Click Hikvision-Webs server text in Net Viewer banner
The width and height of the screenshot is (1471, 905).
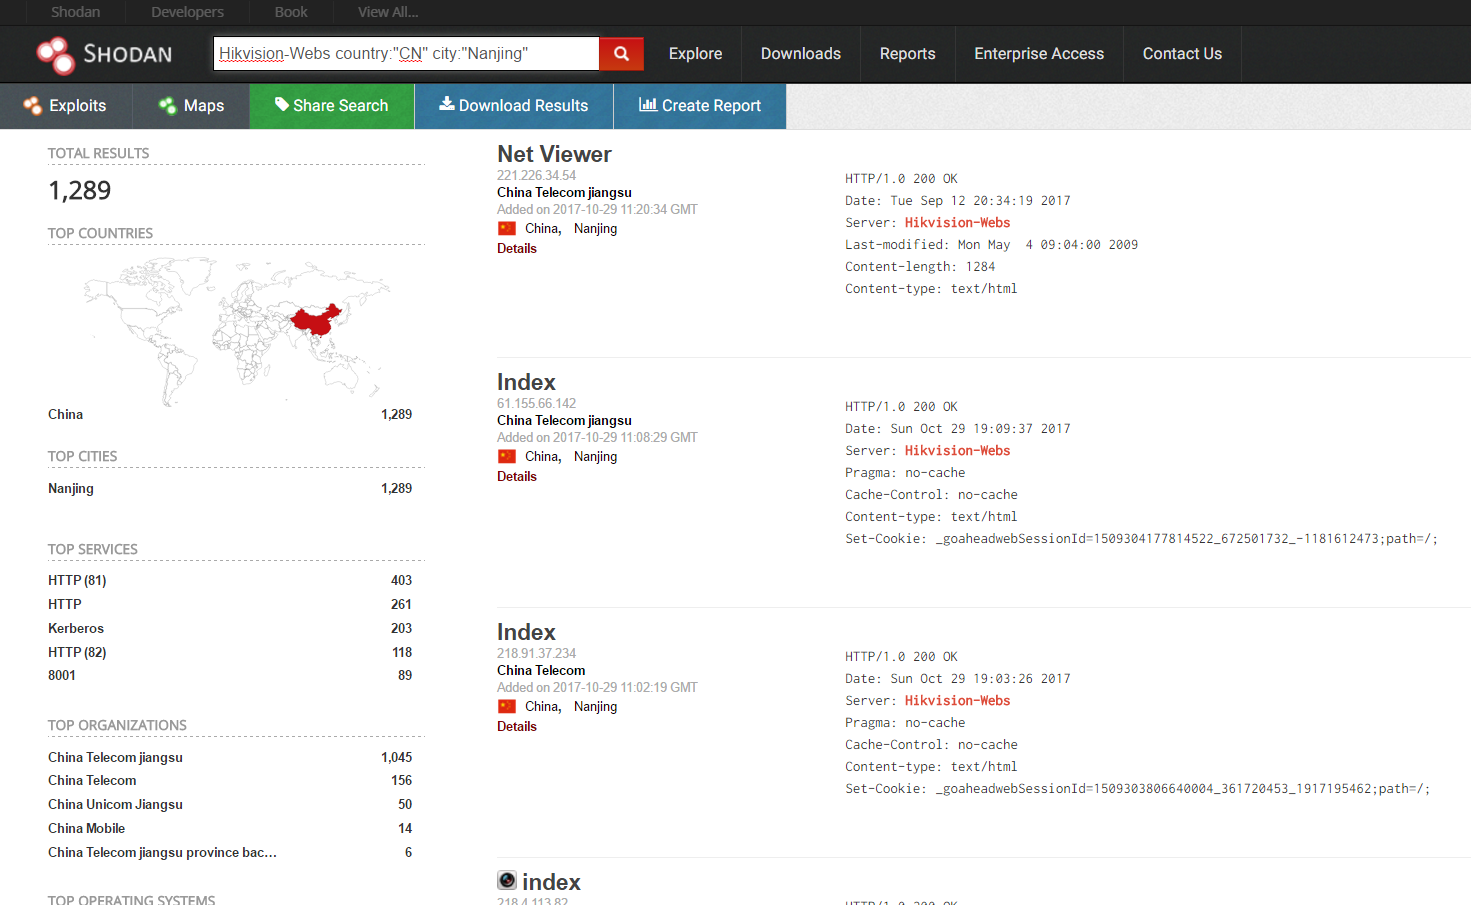pyautogui.click(x=957, y=223)
